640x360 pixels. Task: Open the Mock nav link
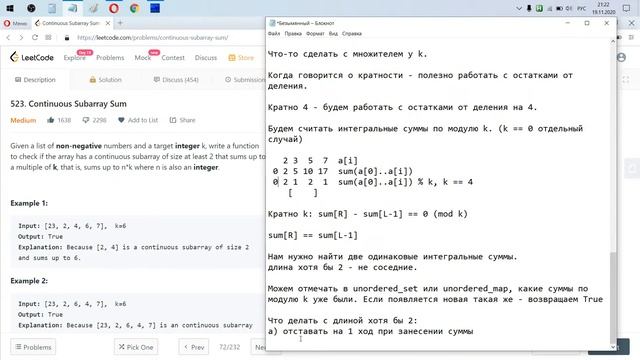(143, 58)
